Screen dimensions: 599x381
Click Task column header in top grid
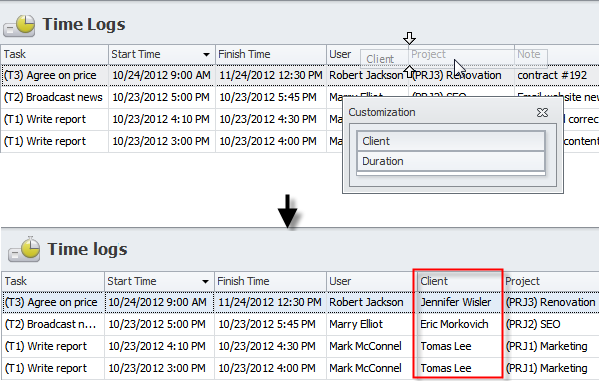54,54
